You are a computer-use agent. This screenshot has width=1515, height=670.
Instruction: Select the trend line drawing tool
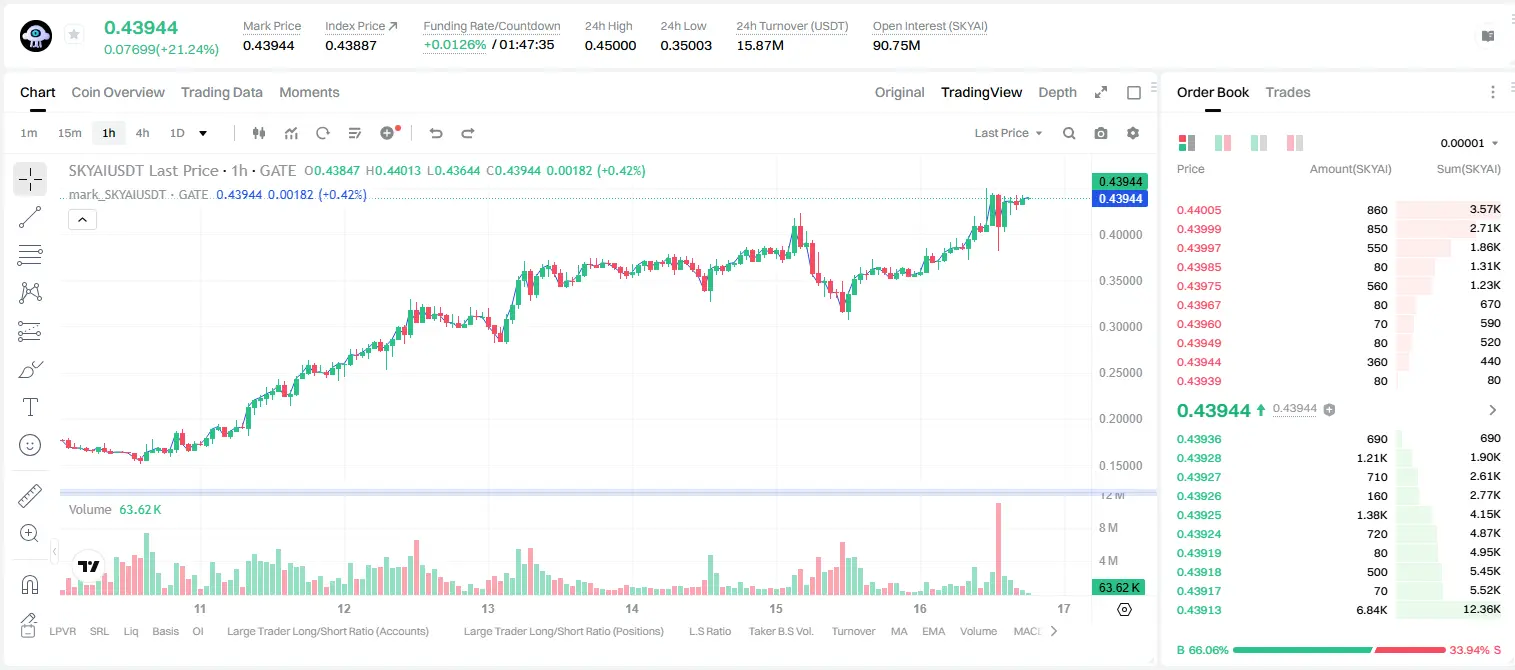(x=30, y=217)
